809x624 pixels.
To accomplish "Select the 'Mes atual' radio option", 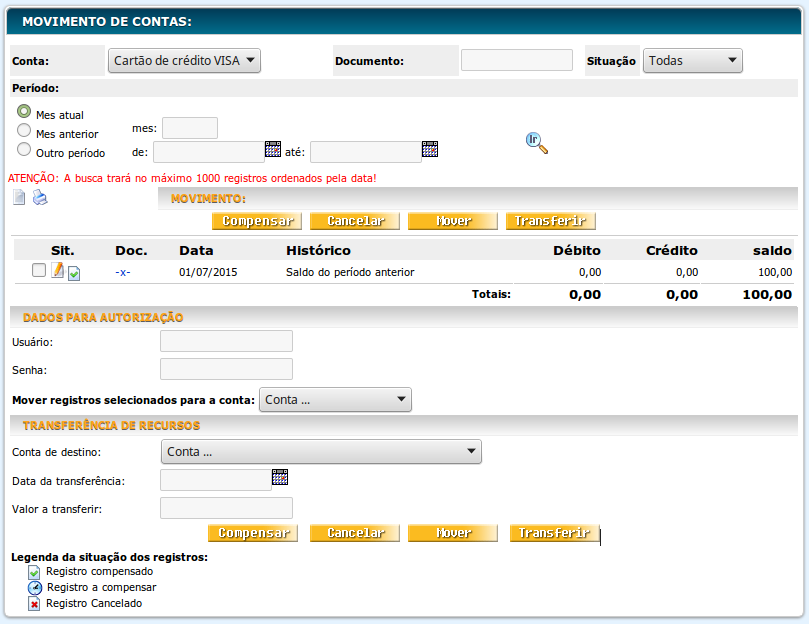I will (x=24, y=112).
